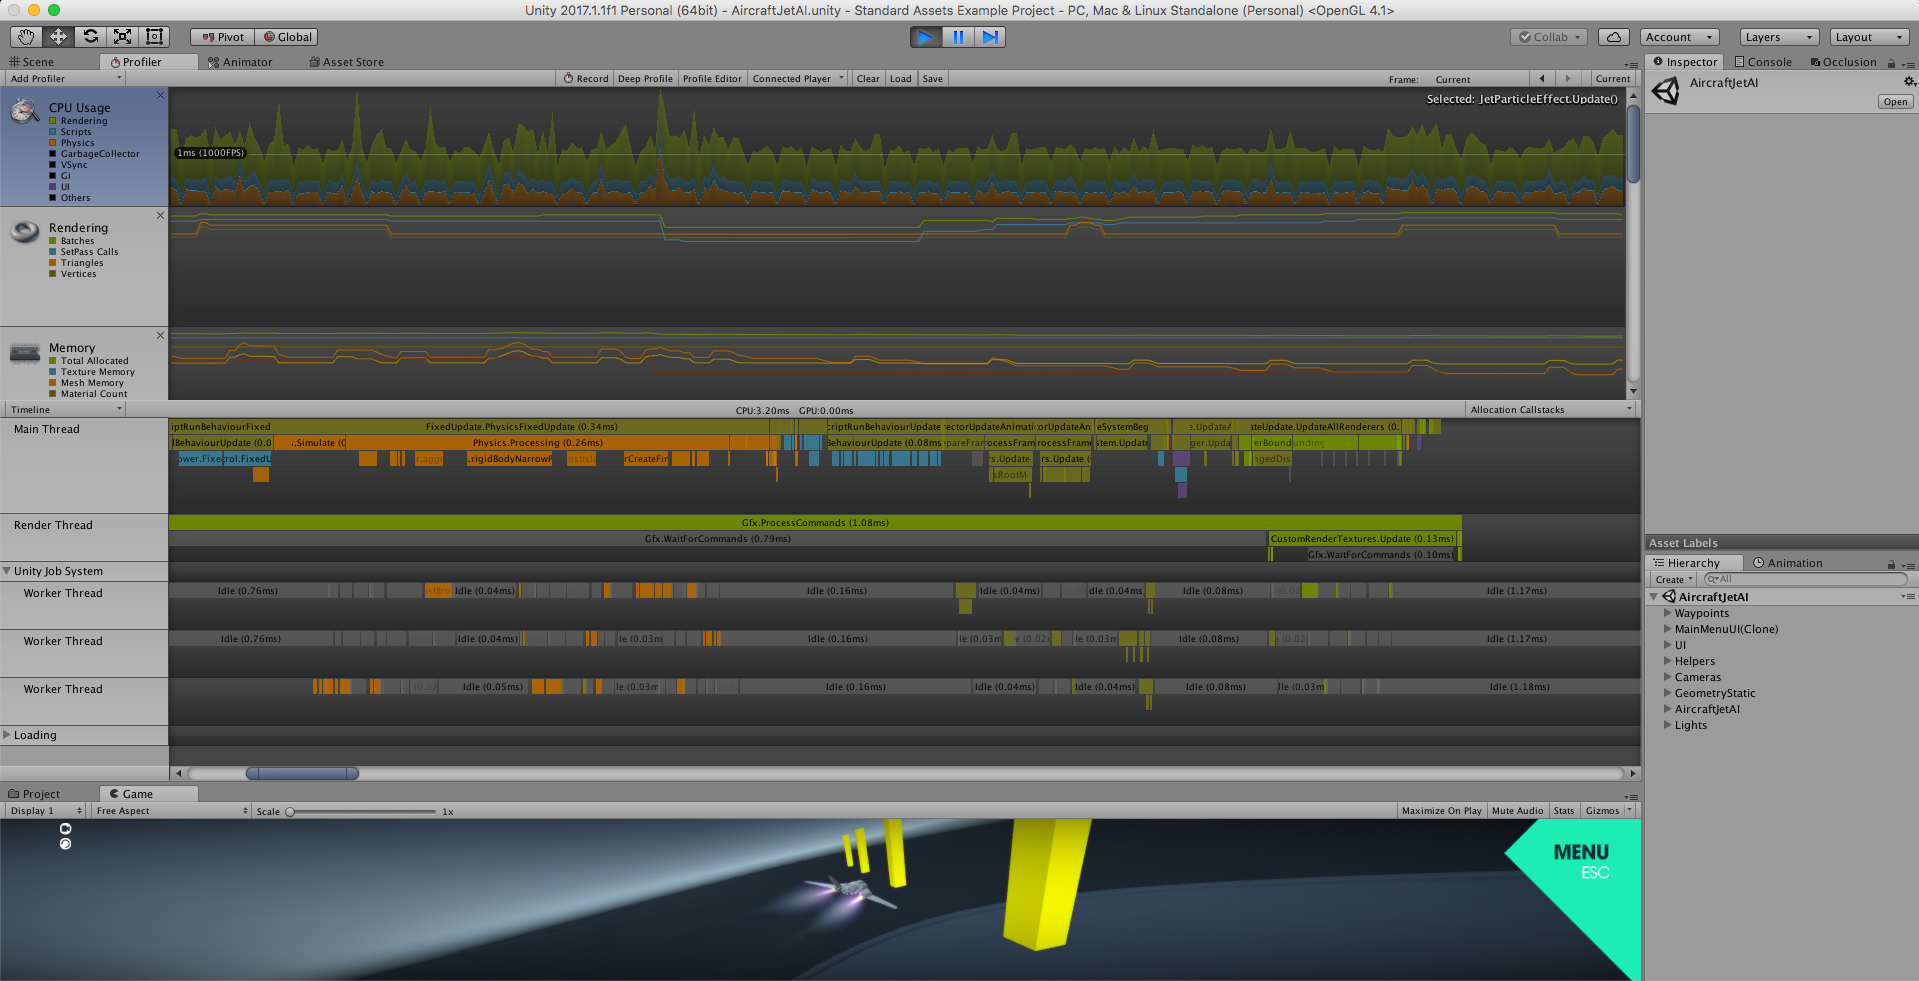Image resolution: width=1919 pixels, height=981 pixels.
Task: Switch to the Animator tab
Action: point(240,62)
